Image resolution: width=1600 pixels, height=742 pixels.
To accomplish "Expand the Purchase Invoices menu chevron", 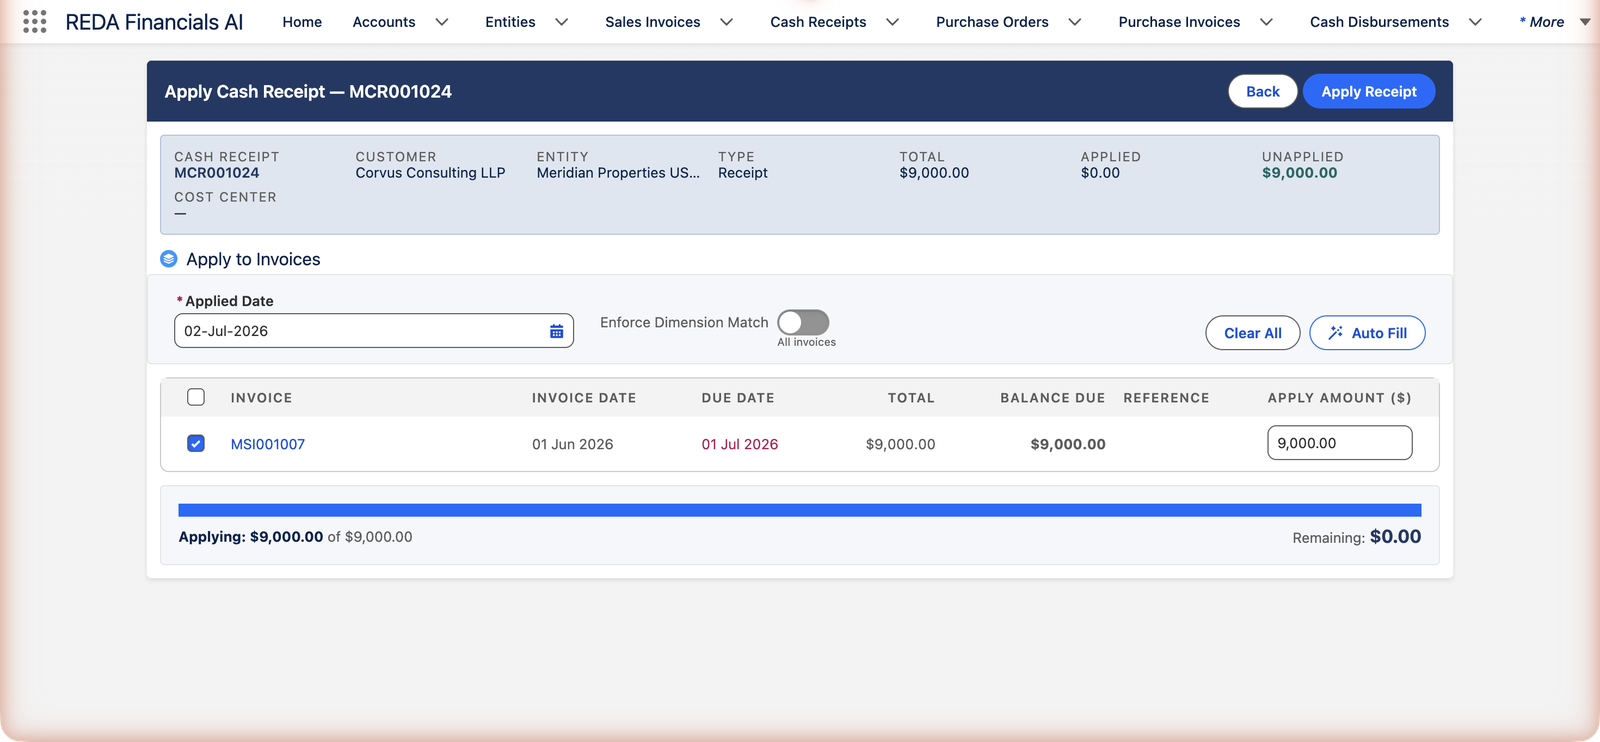I will (1267, 22).
